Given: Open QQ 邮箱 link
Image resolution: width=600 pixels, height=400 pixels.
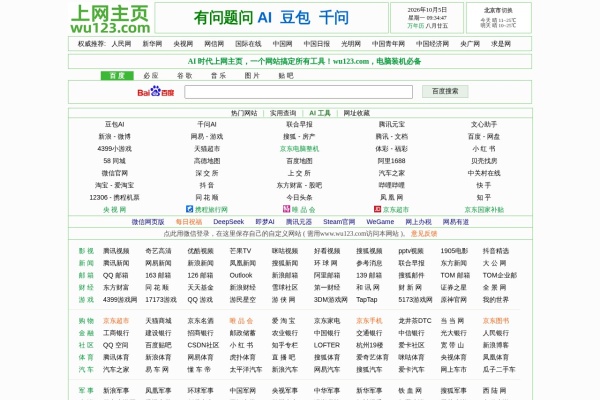Looking at the screenshot, I should (116, 276).
